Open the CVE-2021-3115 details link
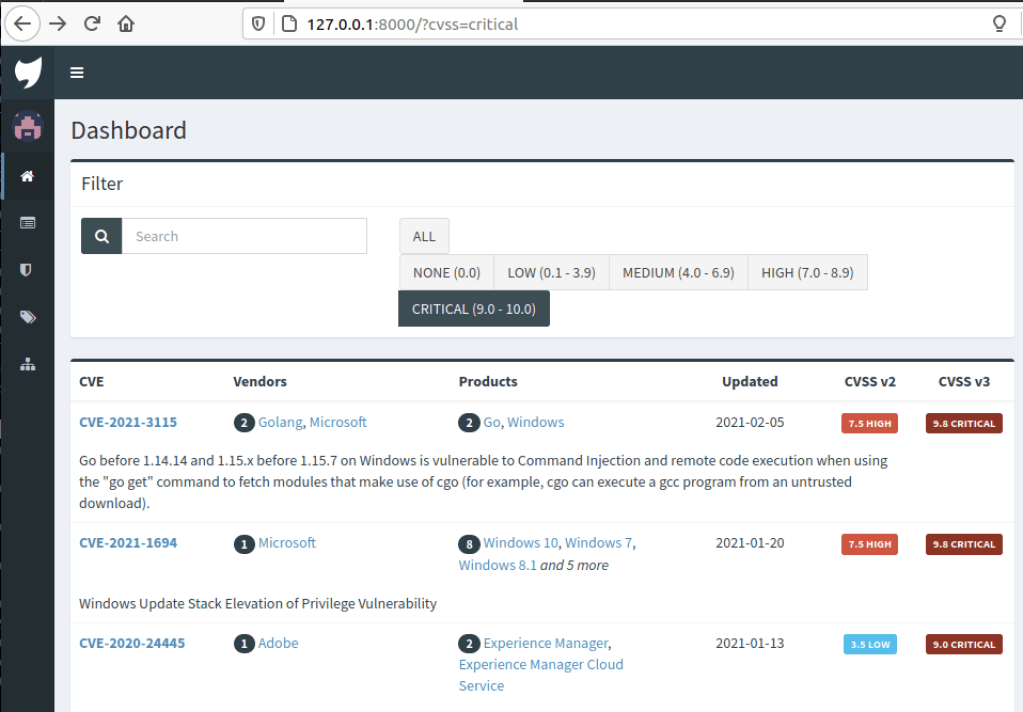The width and height of the screenshot is (1023, 712). pos(128,422)
